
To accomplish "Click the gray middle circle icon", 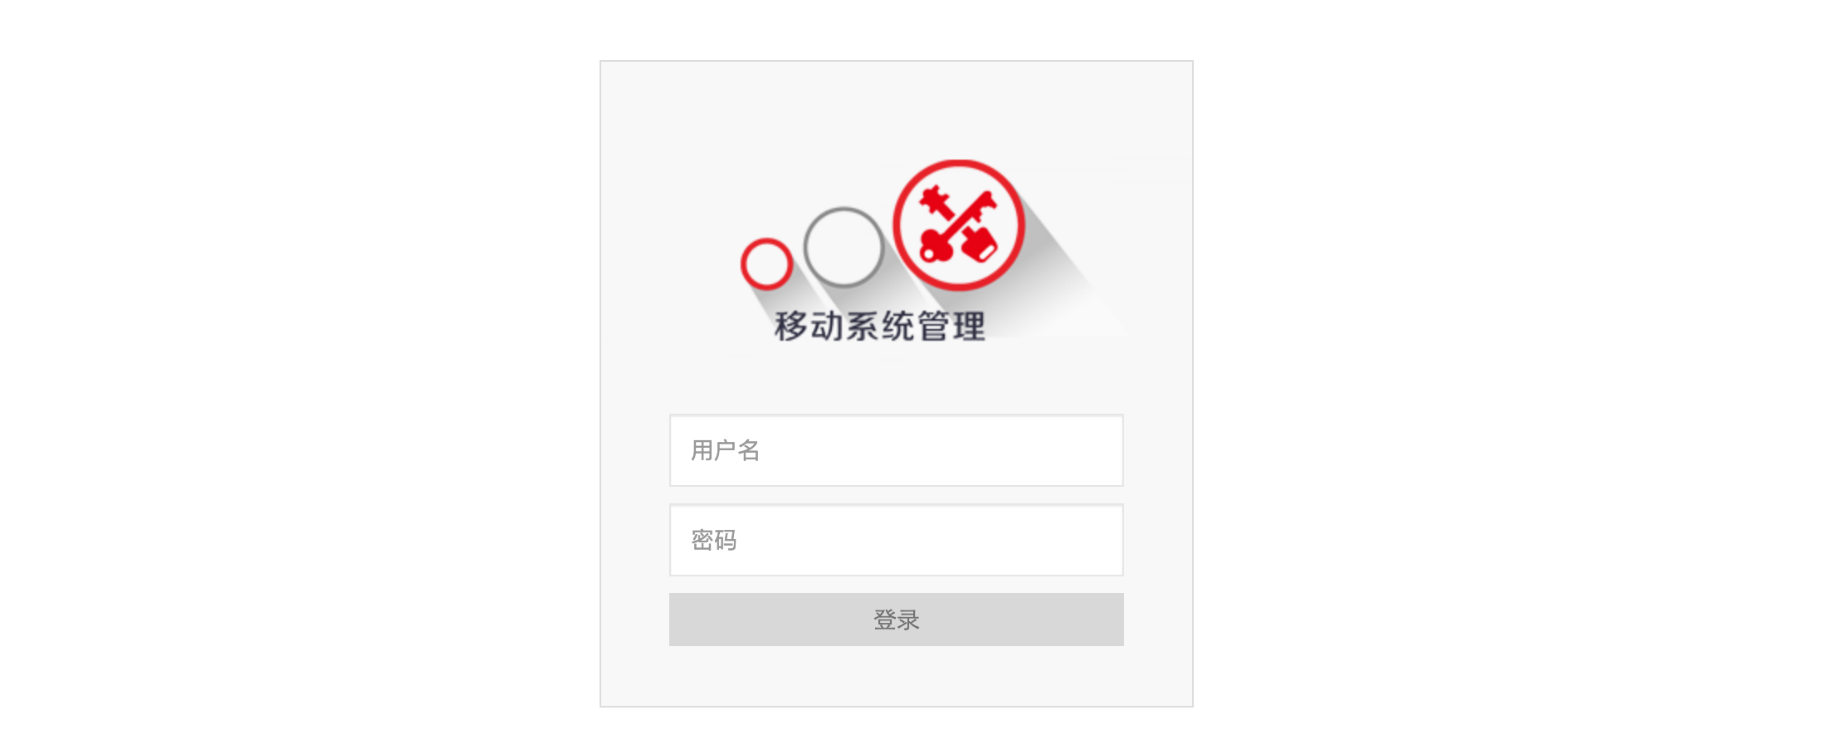I will 844,247.
